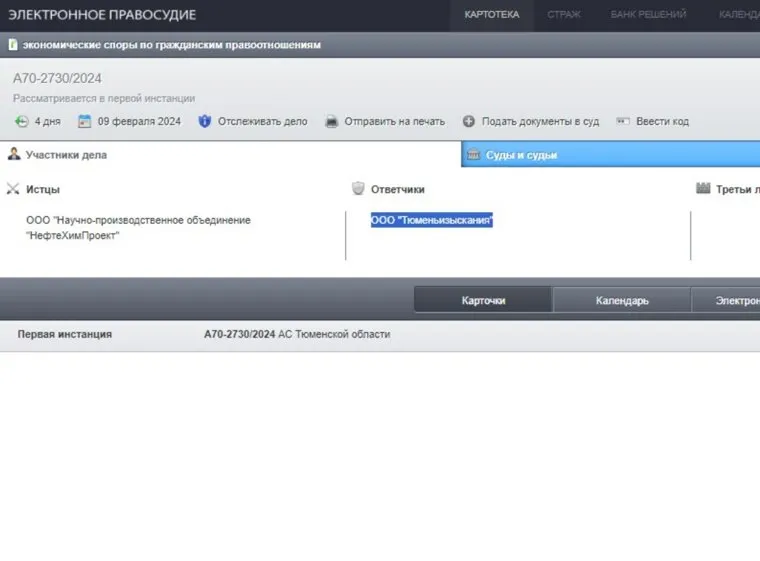Viewport: 760px width, 561px height.
Task: Open the Картотека top menu item
Action: [491, 15]
